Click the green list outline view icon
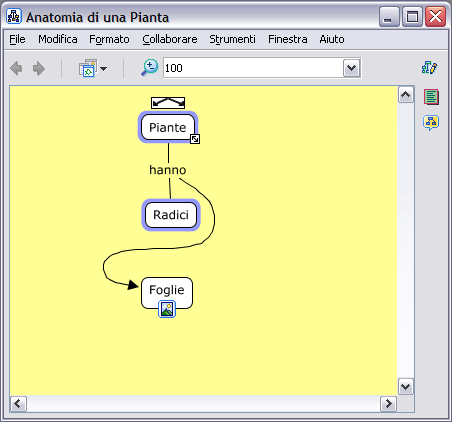 [x=431, y=97]
